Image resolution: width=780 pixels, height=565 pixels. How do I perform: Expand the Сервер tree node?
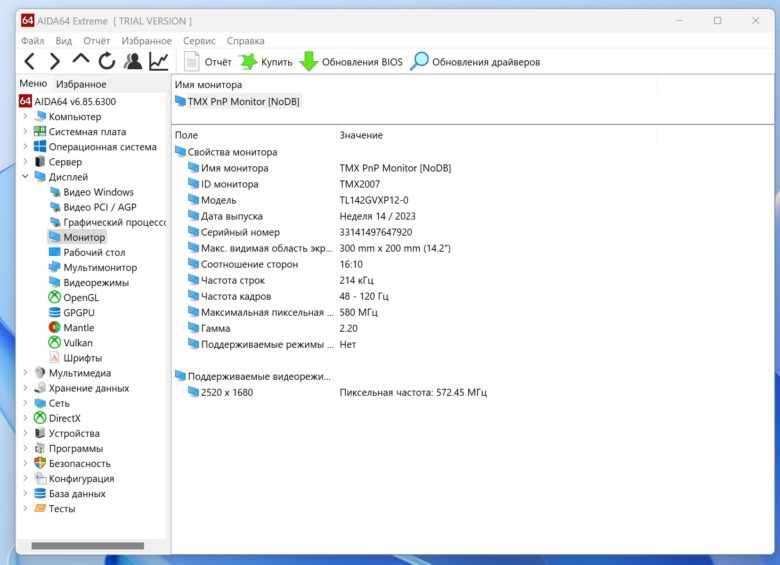tap(25, 162)
